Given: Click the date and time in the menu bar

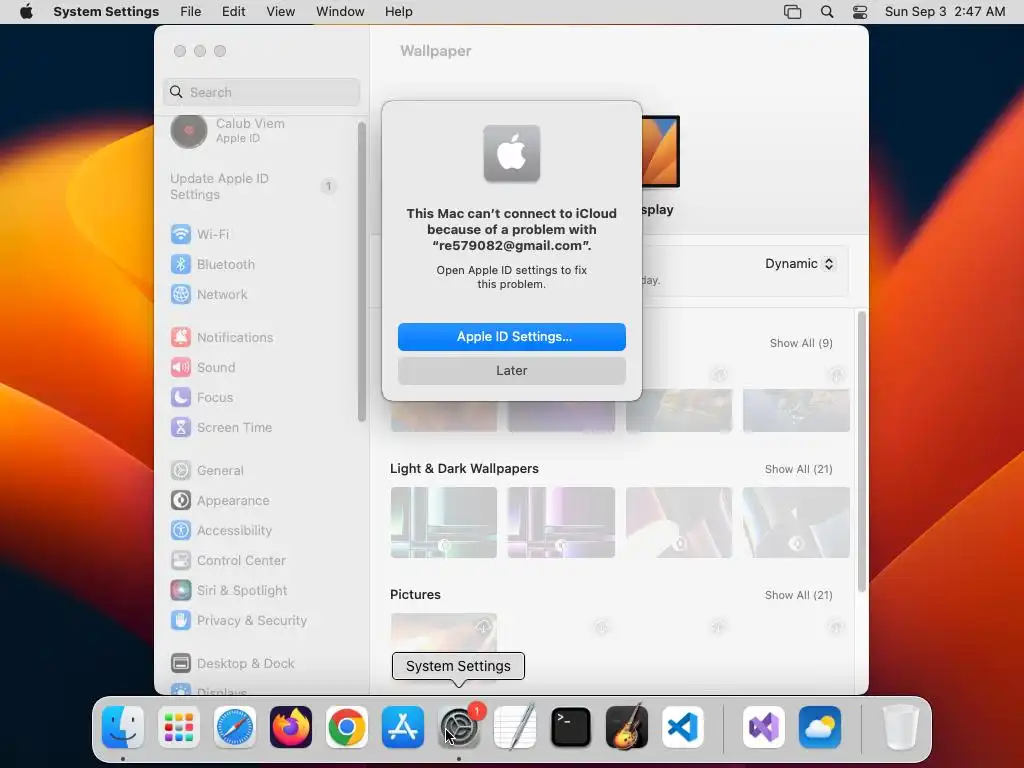Looking at the screenshot, I should tap(944, 12).
